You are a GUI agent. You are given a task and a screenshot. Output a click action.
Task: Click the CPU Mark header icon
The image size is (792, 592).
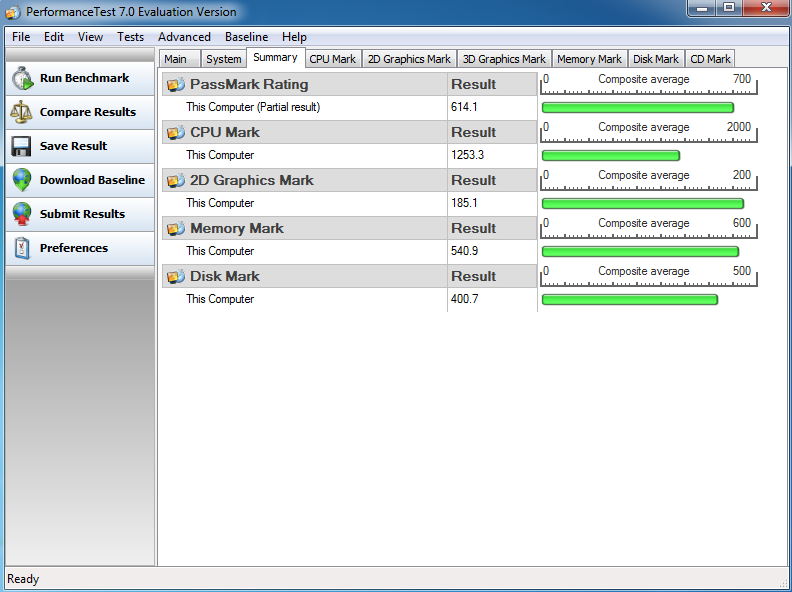click(x=175, y=132)
